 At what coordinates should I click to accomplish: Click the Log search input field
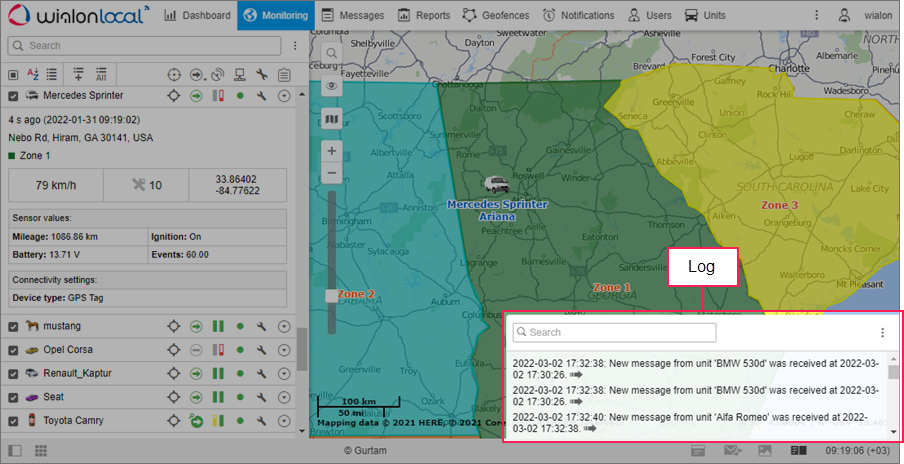click(x=615, y=333)
